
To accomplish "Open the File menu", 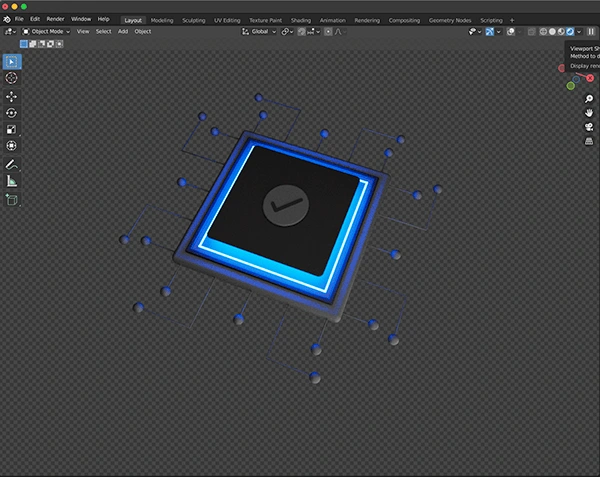I will (19, 19).
